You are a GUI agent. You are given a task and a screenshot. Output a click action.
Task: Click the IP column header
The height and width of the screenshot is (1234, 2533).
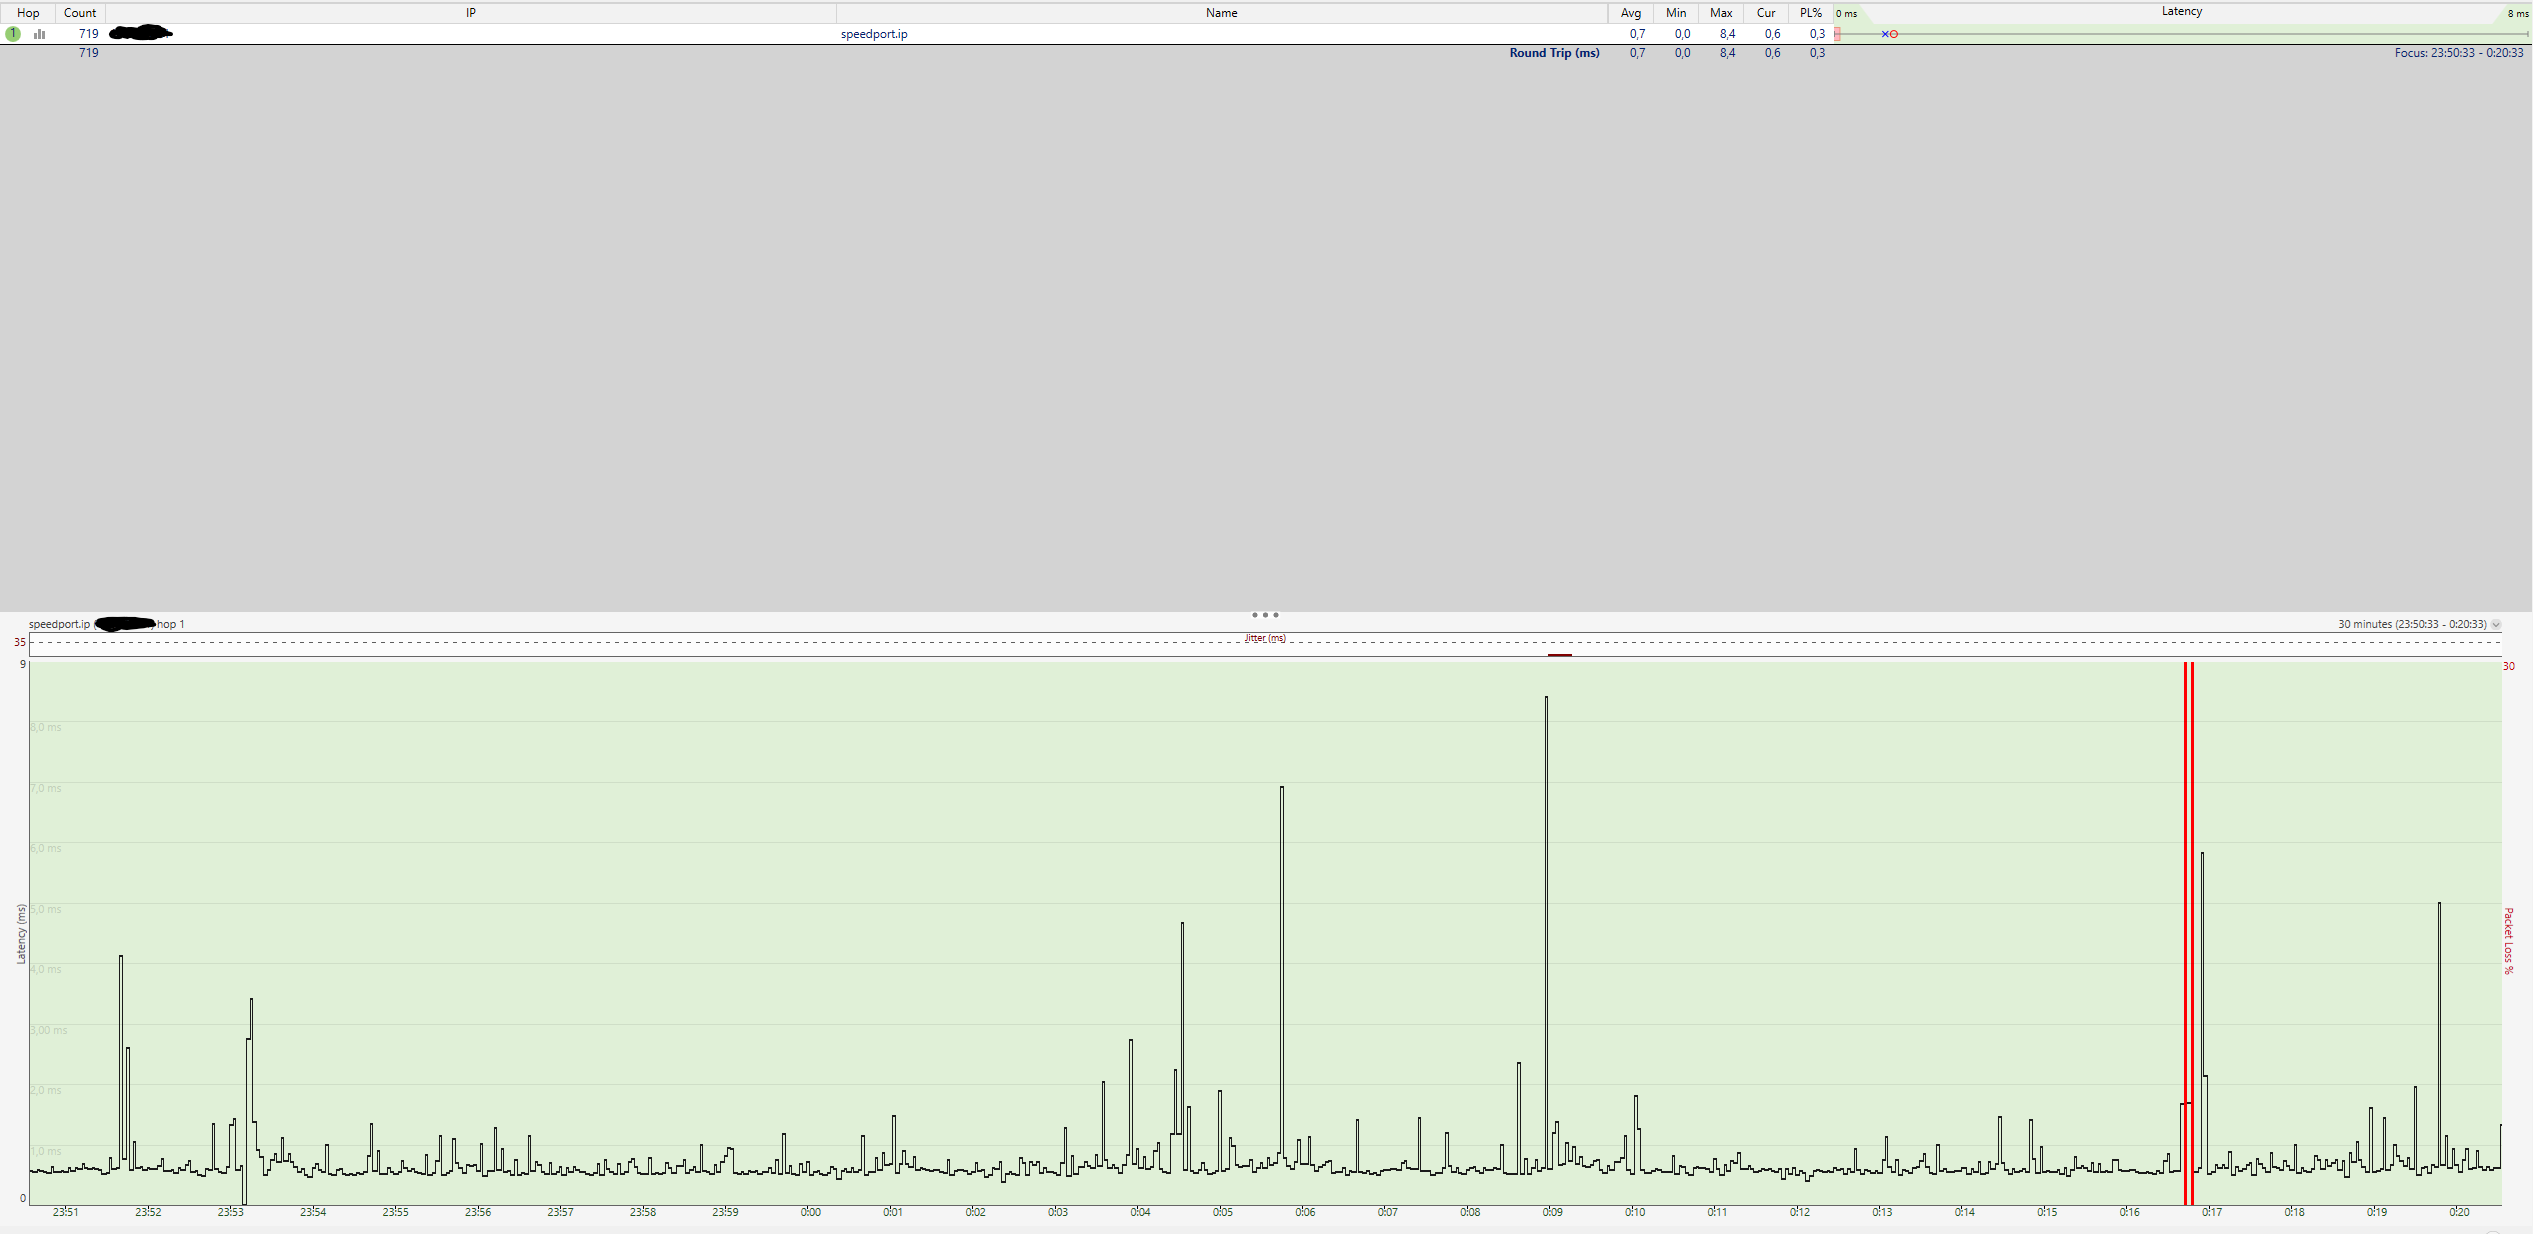pyautogui.click(x=471, y=13)
